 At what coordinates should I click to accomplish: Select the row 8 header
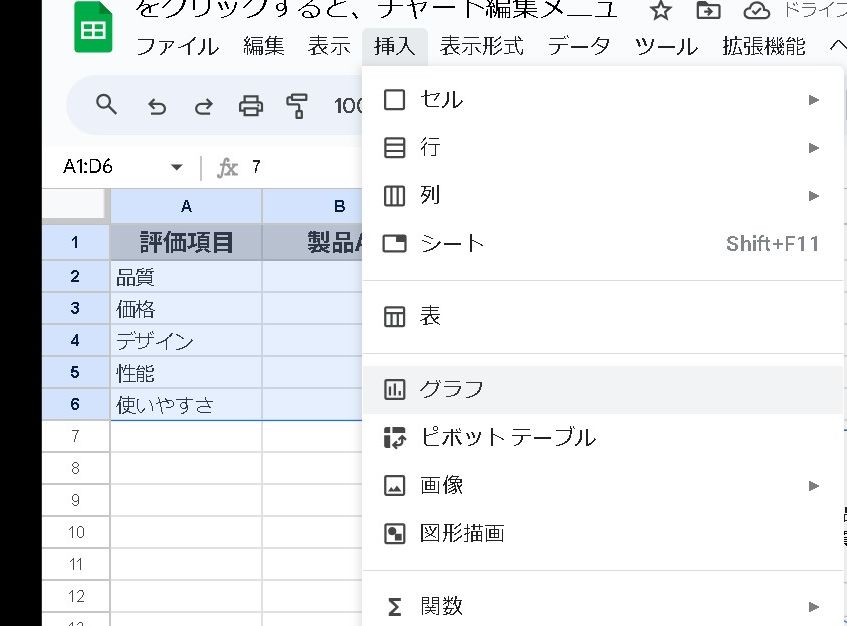[x=76, y=469]
